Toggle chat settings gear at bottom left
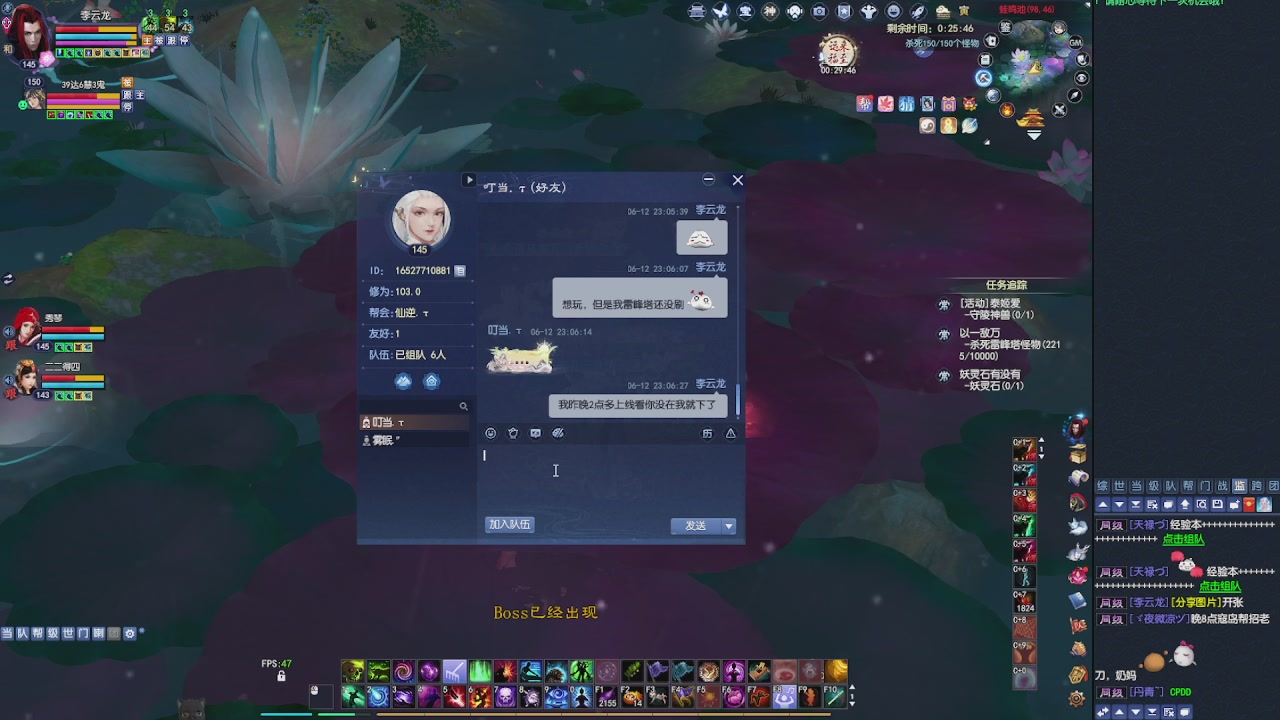Viewport: 1280px width, 720px height. [x=129, y=633]
